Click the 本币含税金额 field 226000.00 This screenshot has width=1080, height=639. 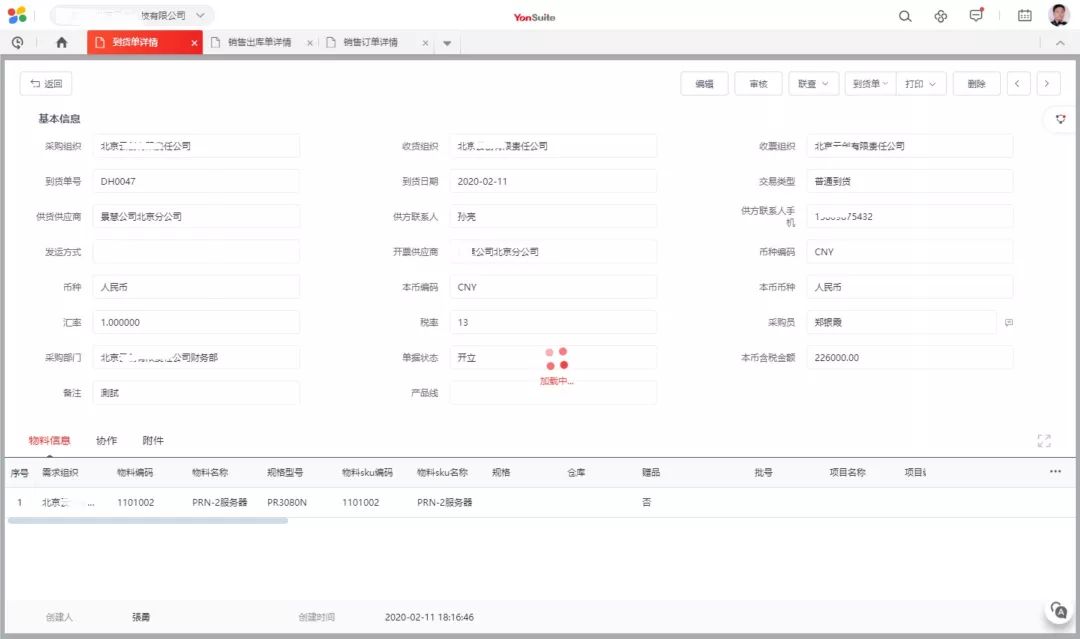tap(910, 357)
